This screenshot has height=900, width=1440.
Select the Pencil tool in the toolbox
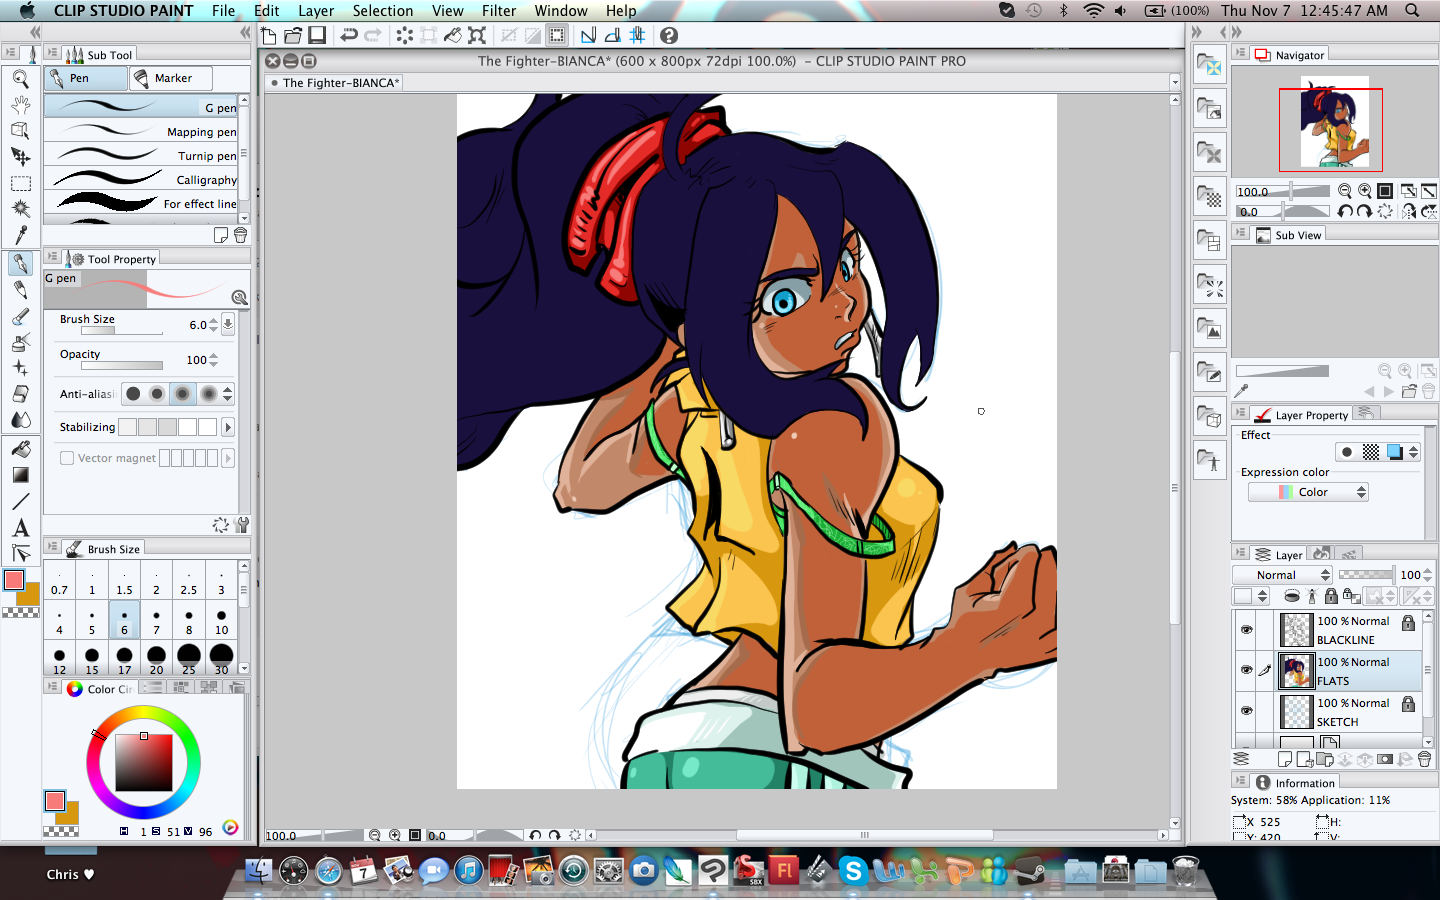tap(20, 290)
